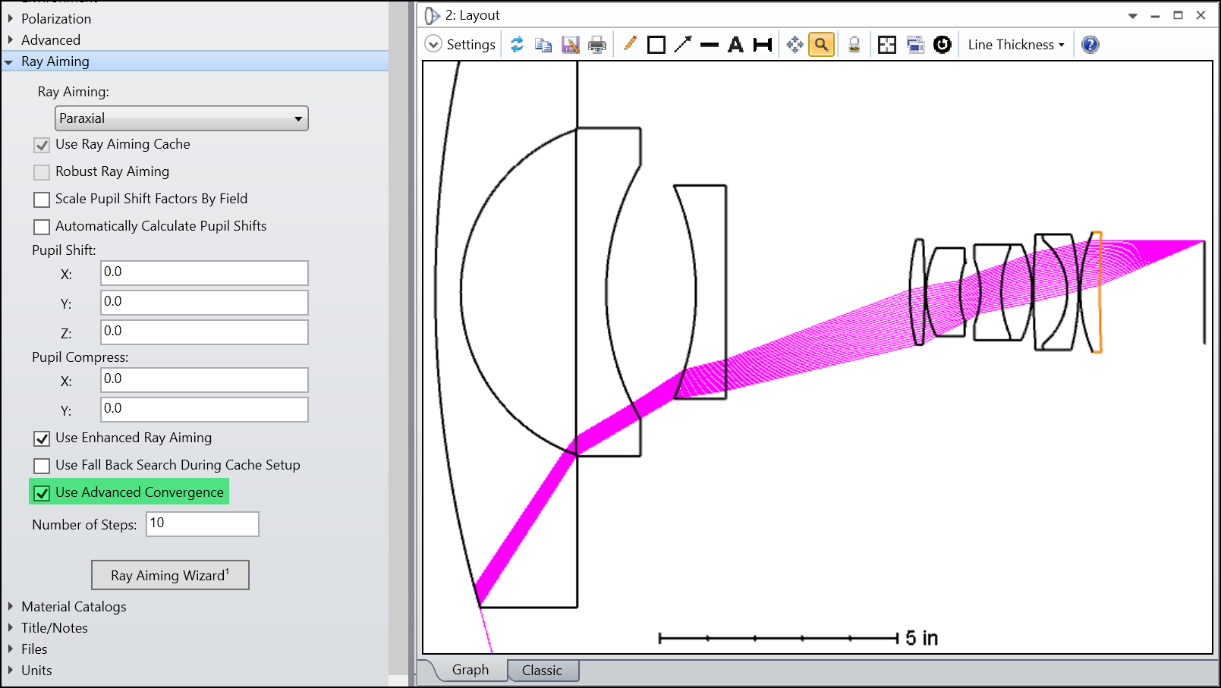
Task: Click the Pupil Shift X field
Action: point(204,272)
